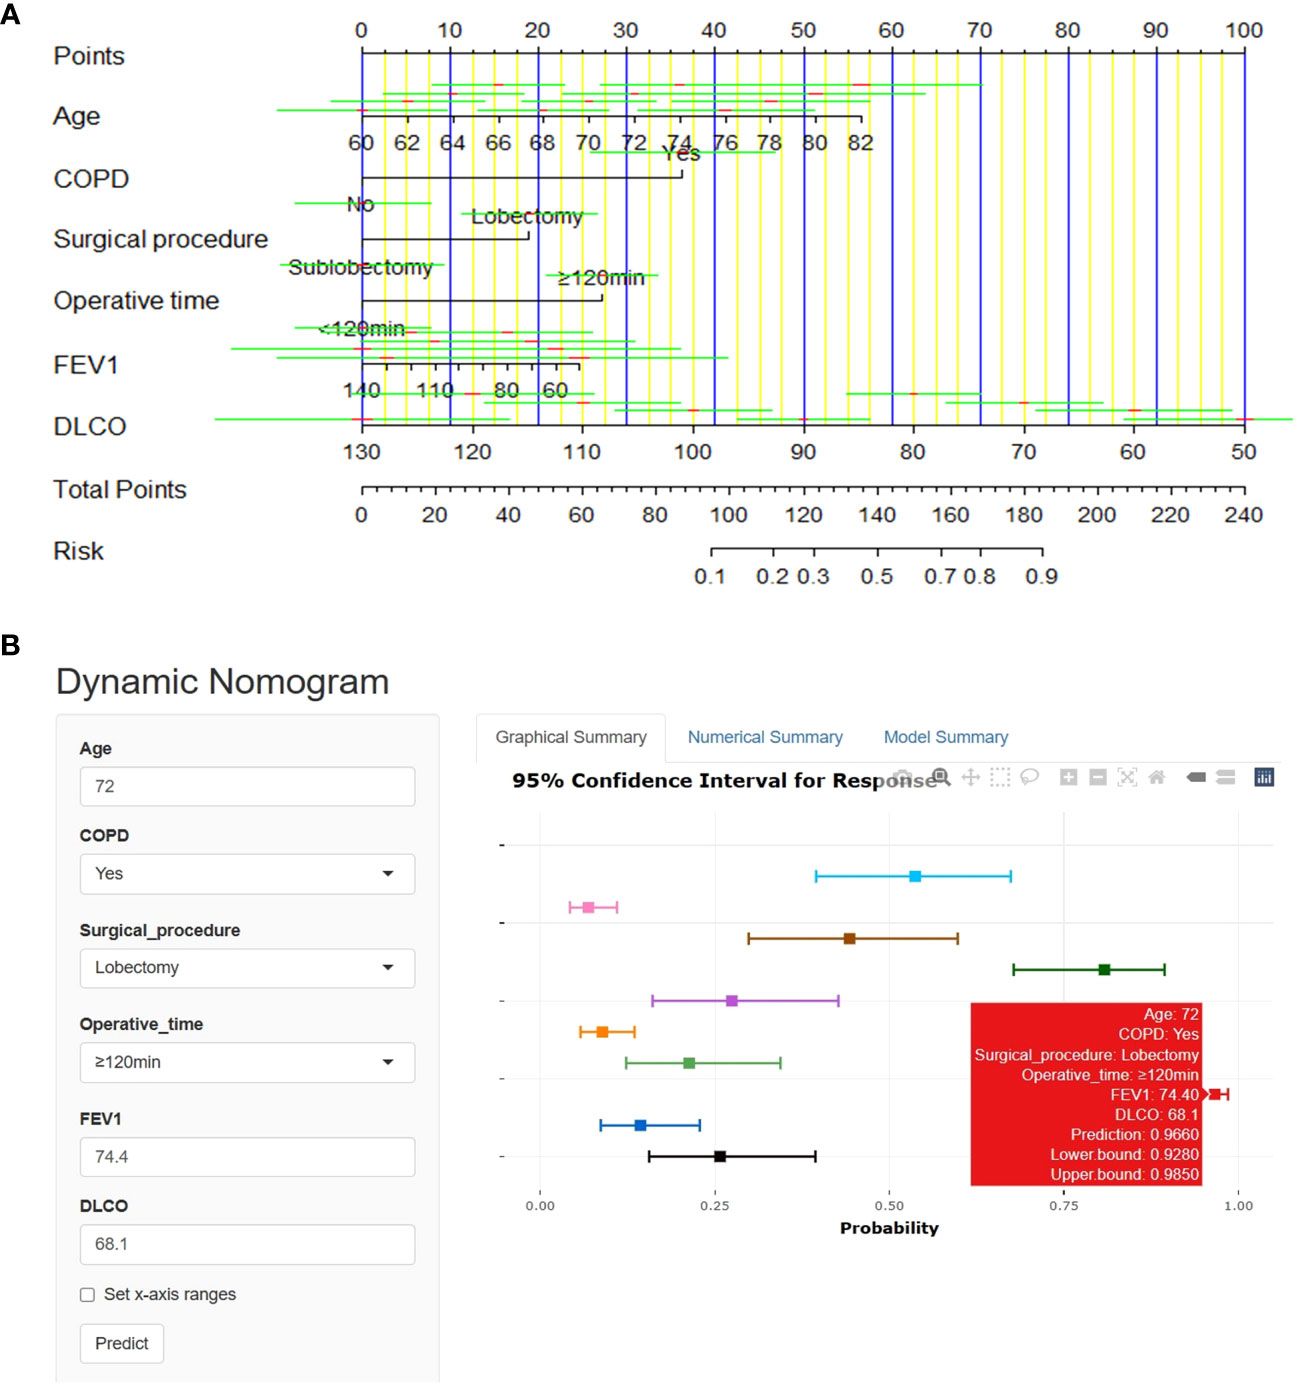Click the '0.9' value on the Risk scale

[x=1041, y=577]
